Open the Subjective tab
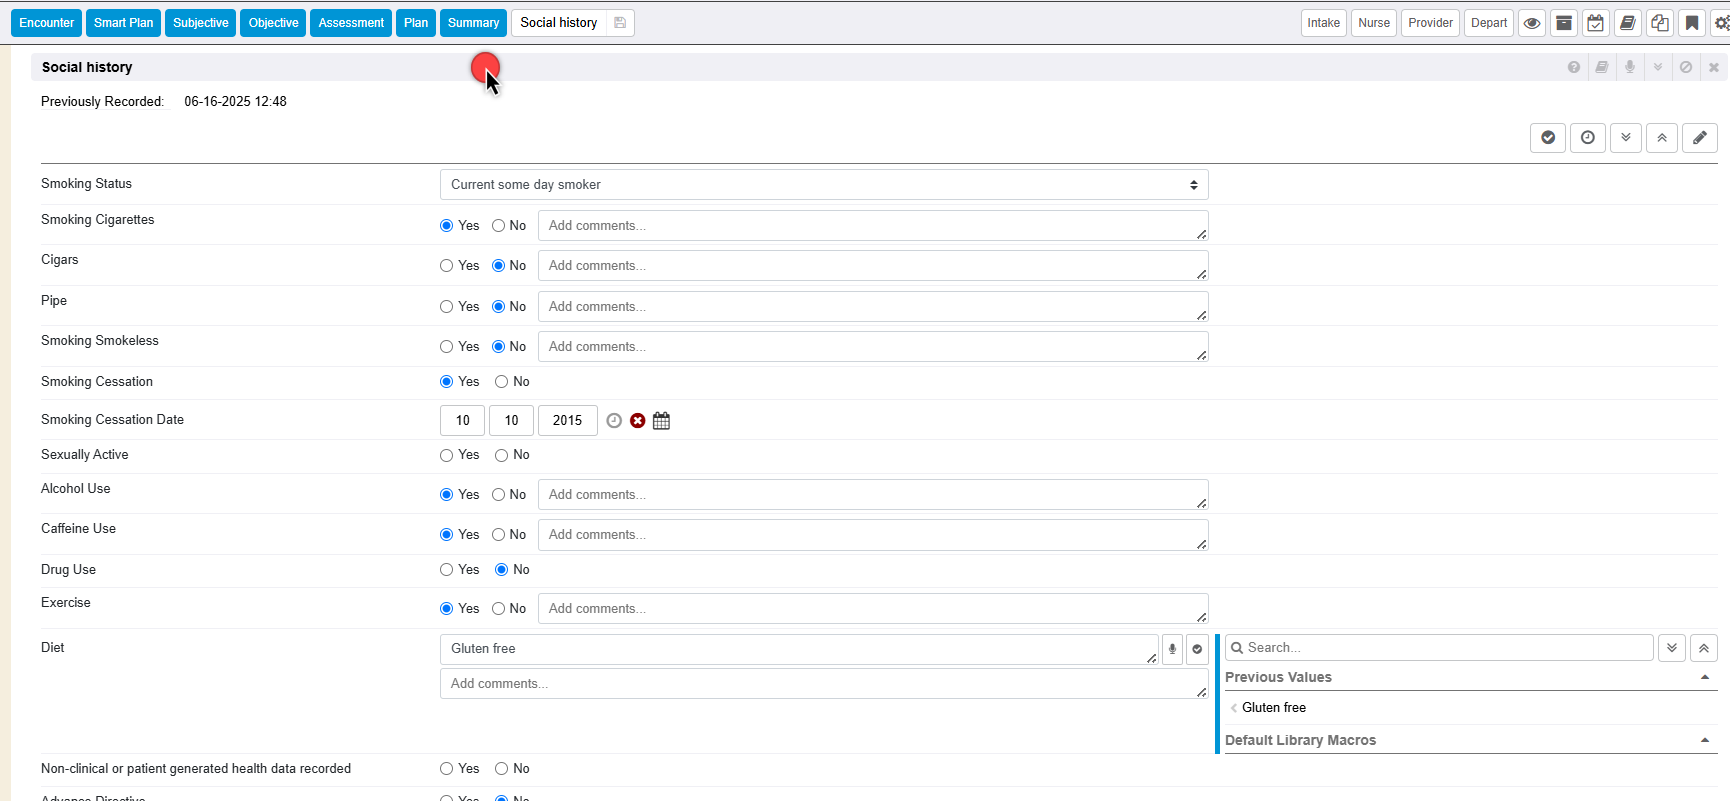Screen dimensions: 1730x801 [x=200, y=23]
